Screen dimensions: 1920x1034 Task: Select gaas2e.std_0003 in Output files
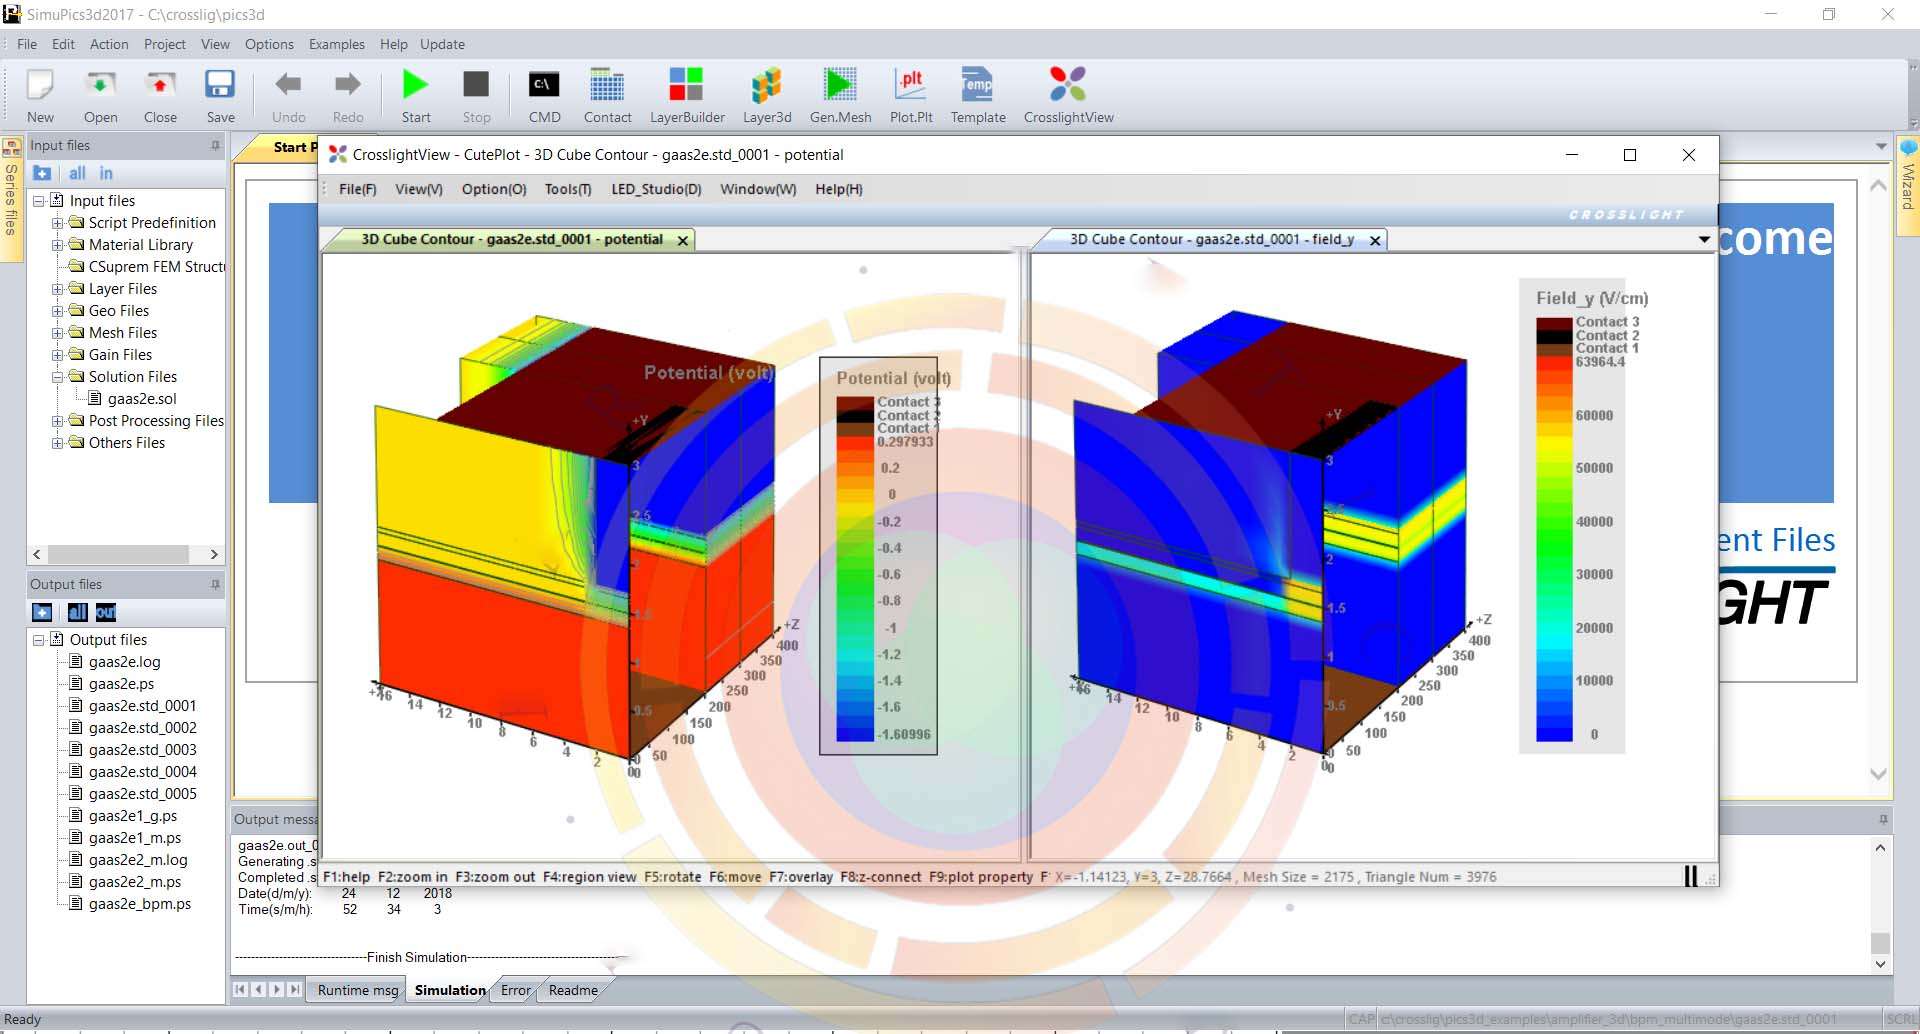(x=142, y=750)
